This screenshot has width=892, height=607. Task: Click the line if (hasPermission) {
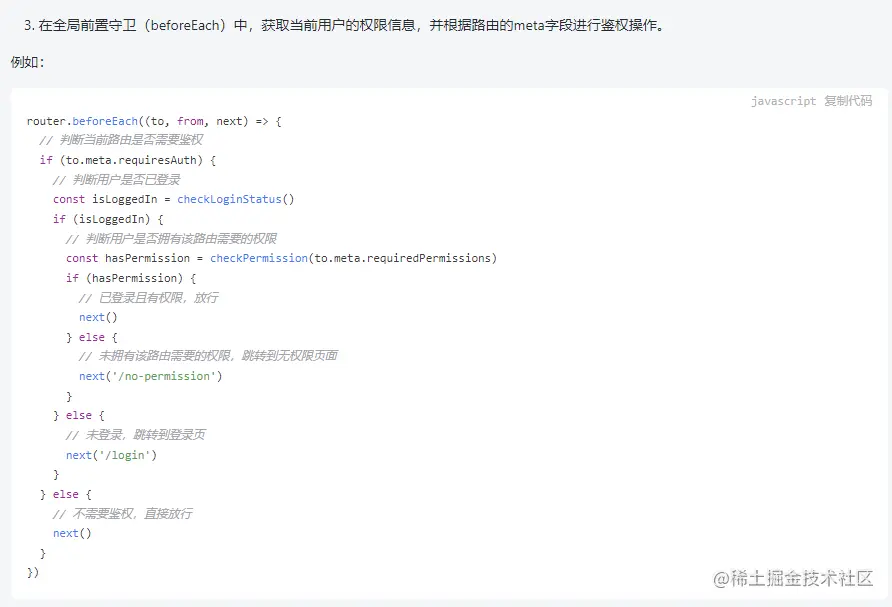point(131,278)
